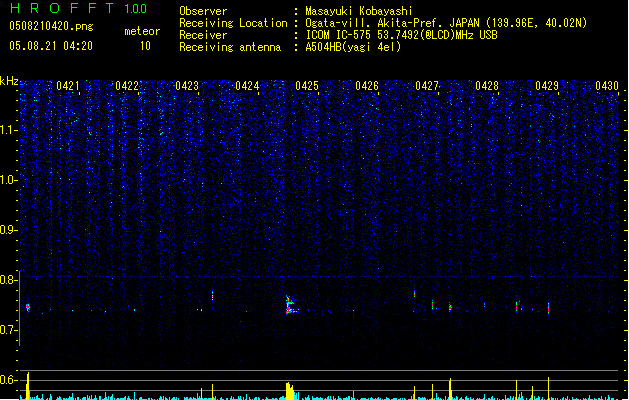Click the 'meteor' label

tap(142, 31)
